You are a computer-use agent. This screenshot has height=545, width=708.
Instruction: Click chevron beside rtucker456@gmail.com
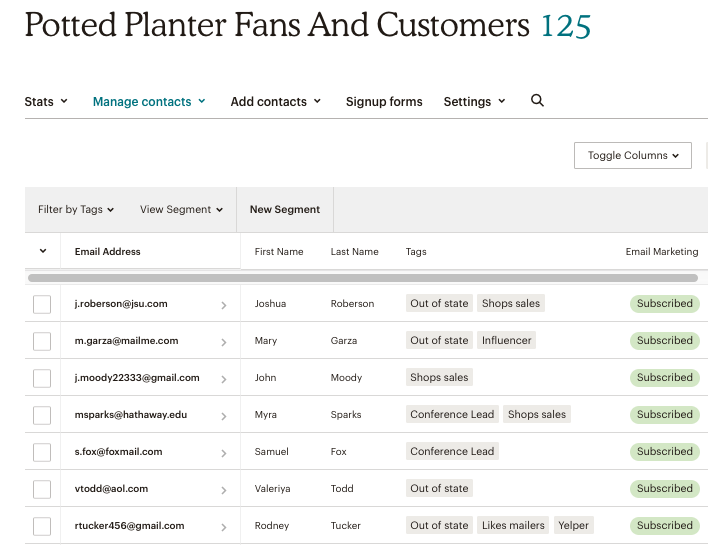coord(223,527)
